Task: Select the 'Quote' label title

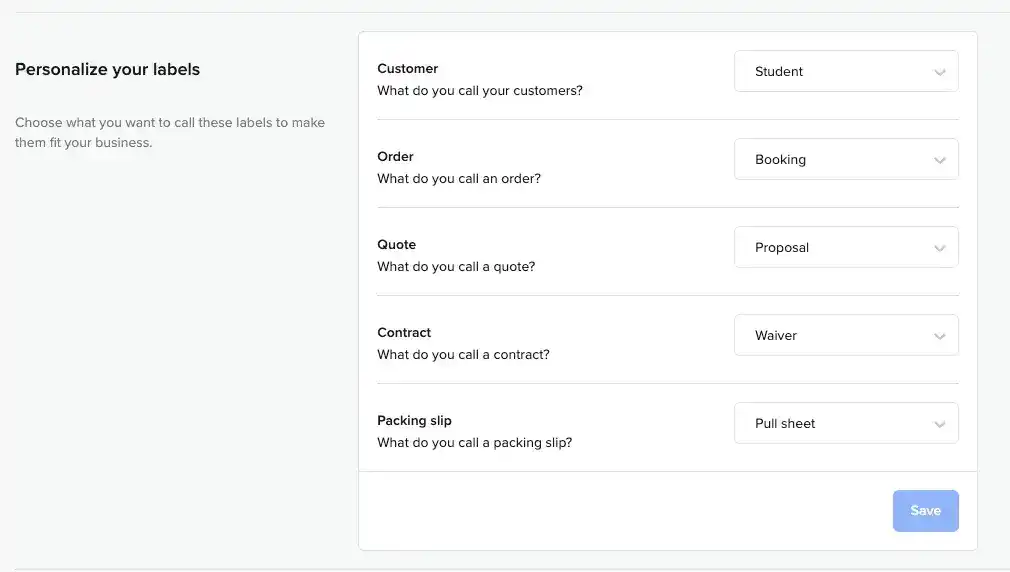Action: pos(396,245)
